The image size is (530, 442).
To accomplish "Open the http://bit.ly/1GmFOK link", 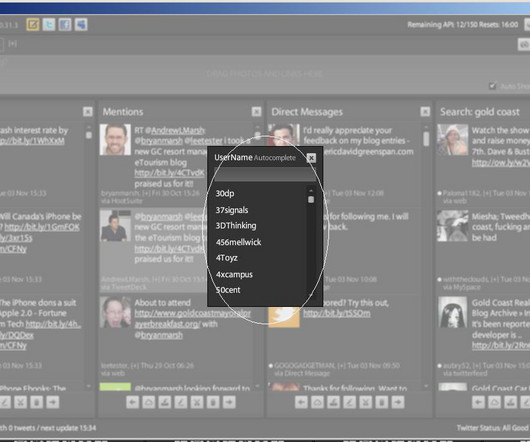I will coord(42,227).
